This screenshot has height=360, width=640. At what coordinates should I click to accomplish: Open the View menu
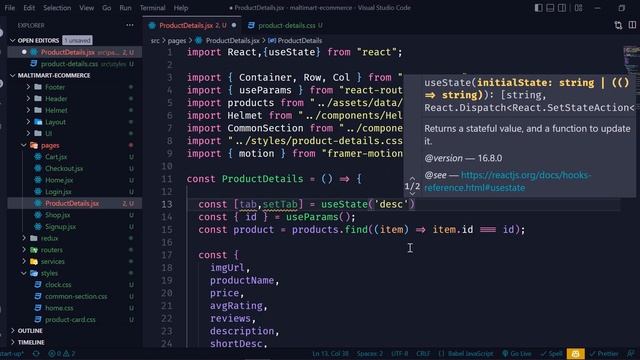click(87, 8)
